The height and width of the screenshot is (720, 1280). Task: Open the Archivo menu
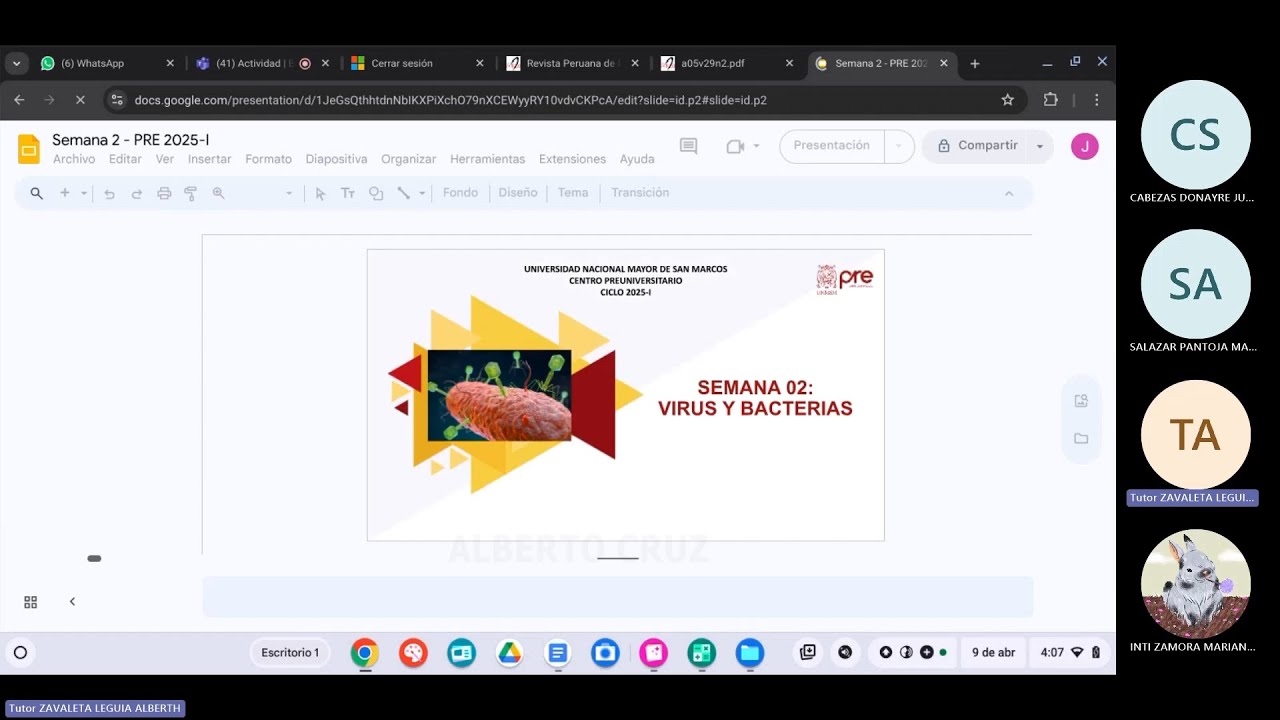74,159
